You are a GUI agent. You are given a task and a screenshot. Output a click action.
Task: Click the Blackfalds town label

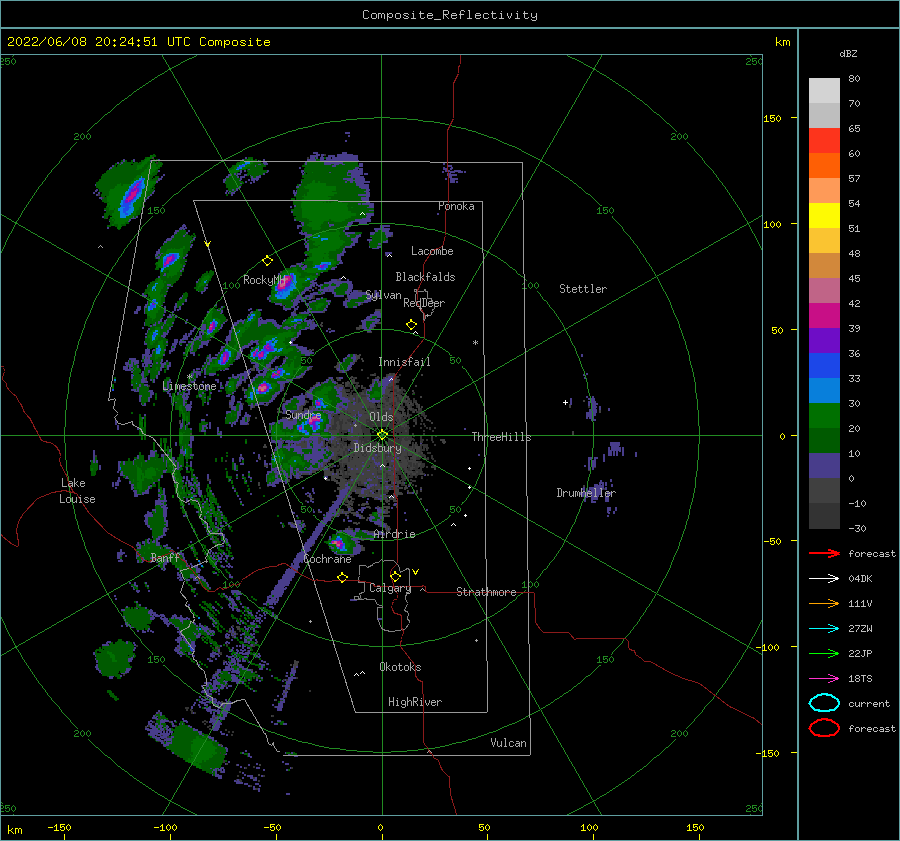point(425,277)
